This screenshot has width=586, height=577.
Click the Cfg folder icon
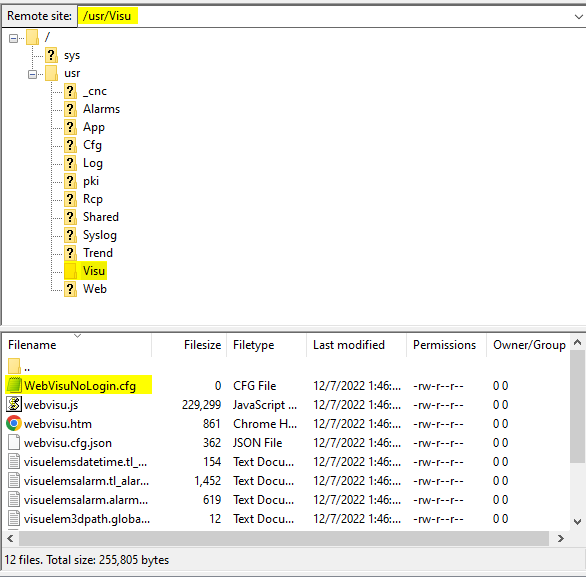[70, 145]
